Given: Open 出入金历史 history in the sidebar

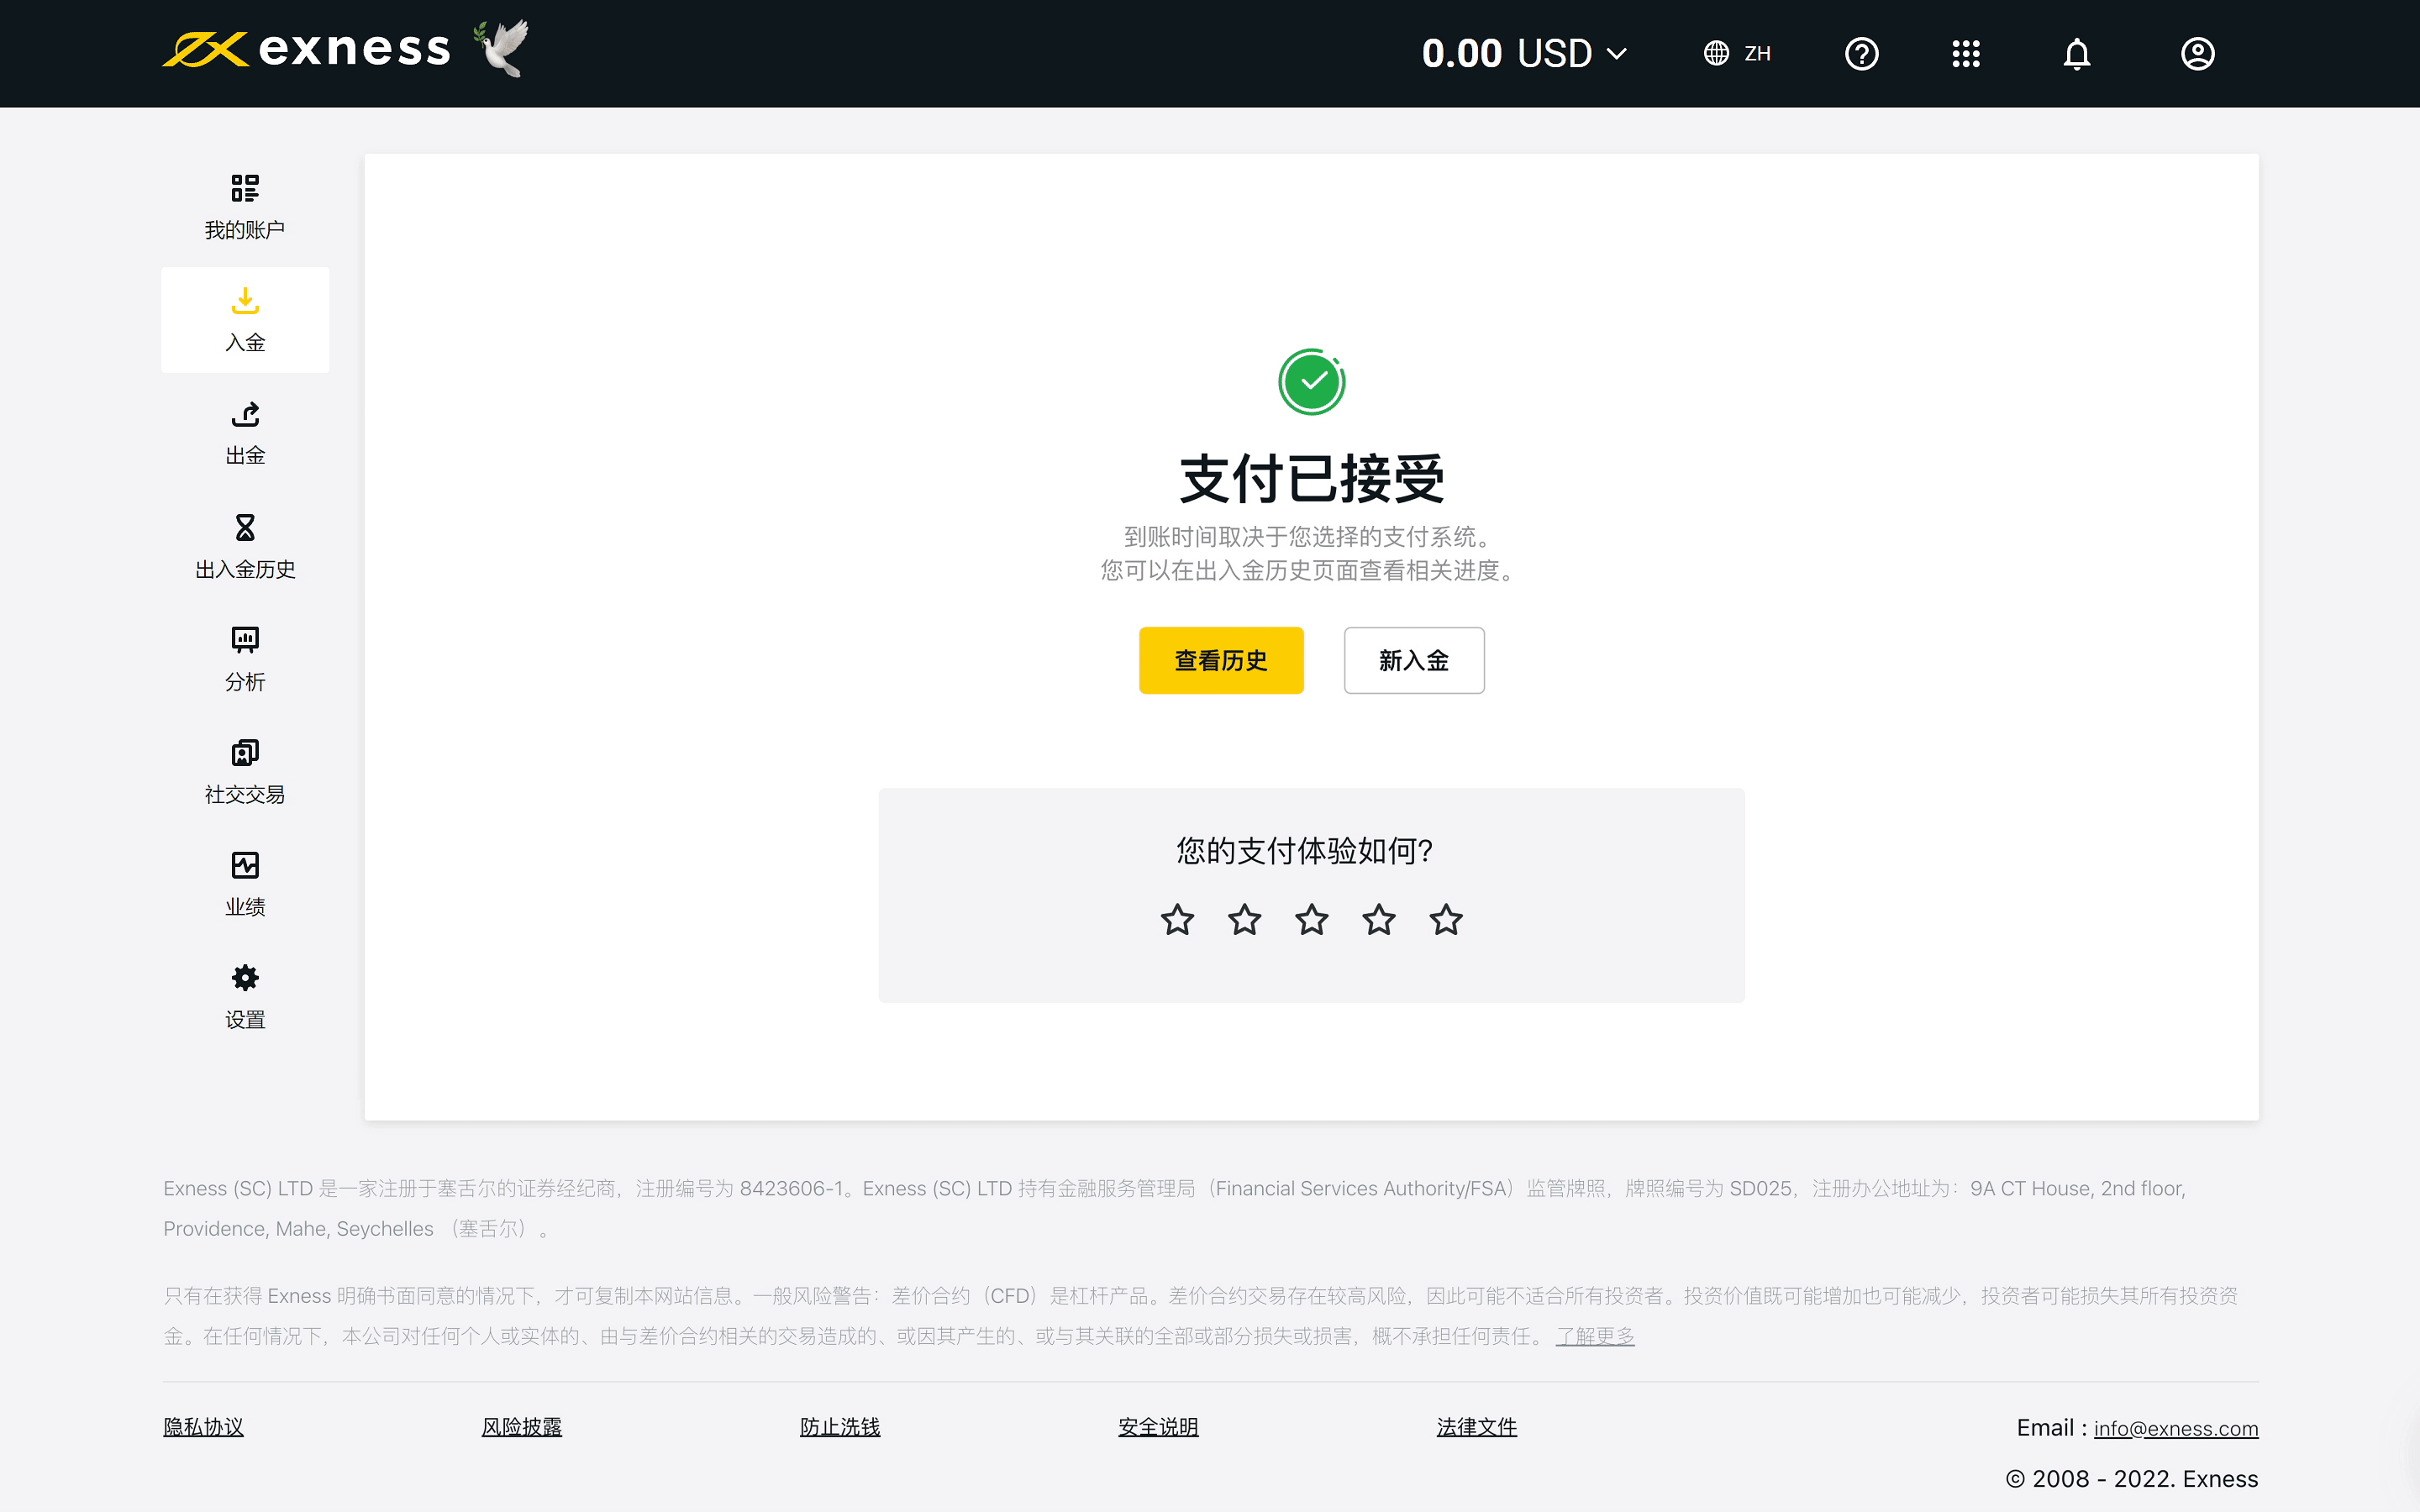Looking at the screenshot, I should click(245, 546).
